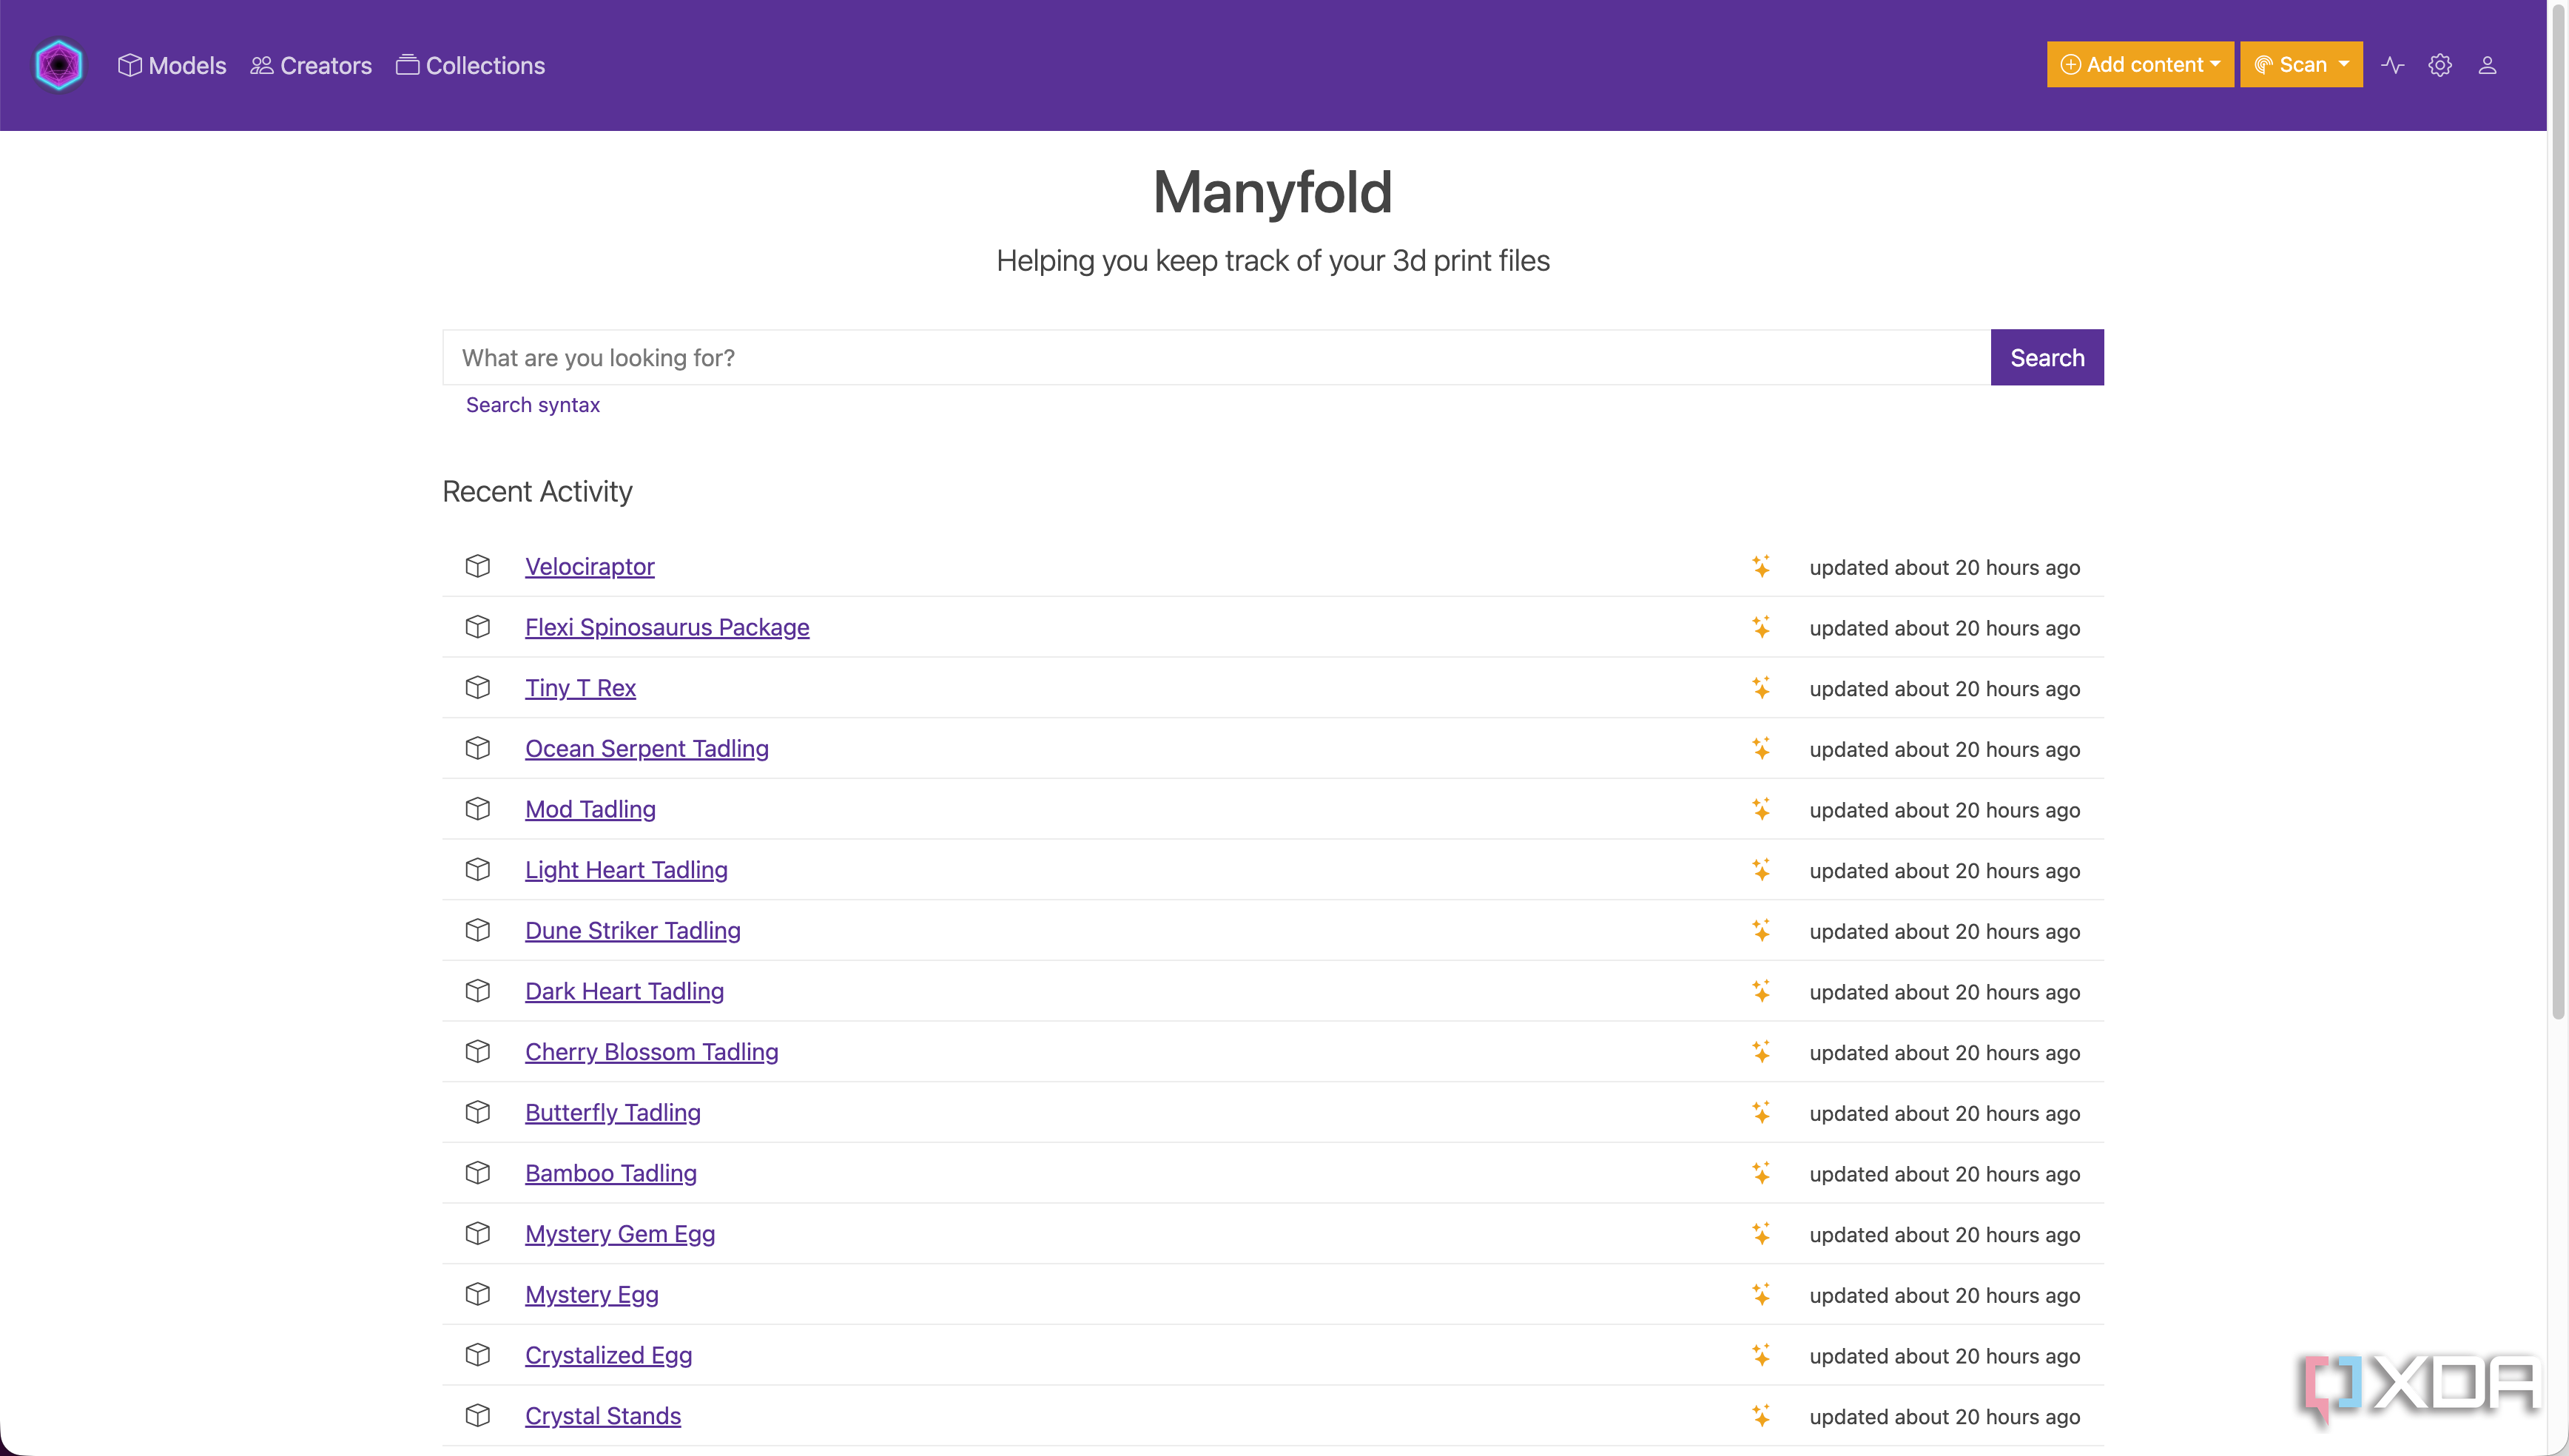Click the sparkle icon in Tiny T Rex row
Viewport: 2569px width, 1456px height.
pyautogui.click(x=1761, y=688)
